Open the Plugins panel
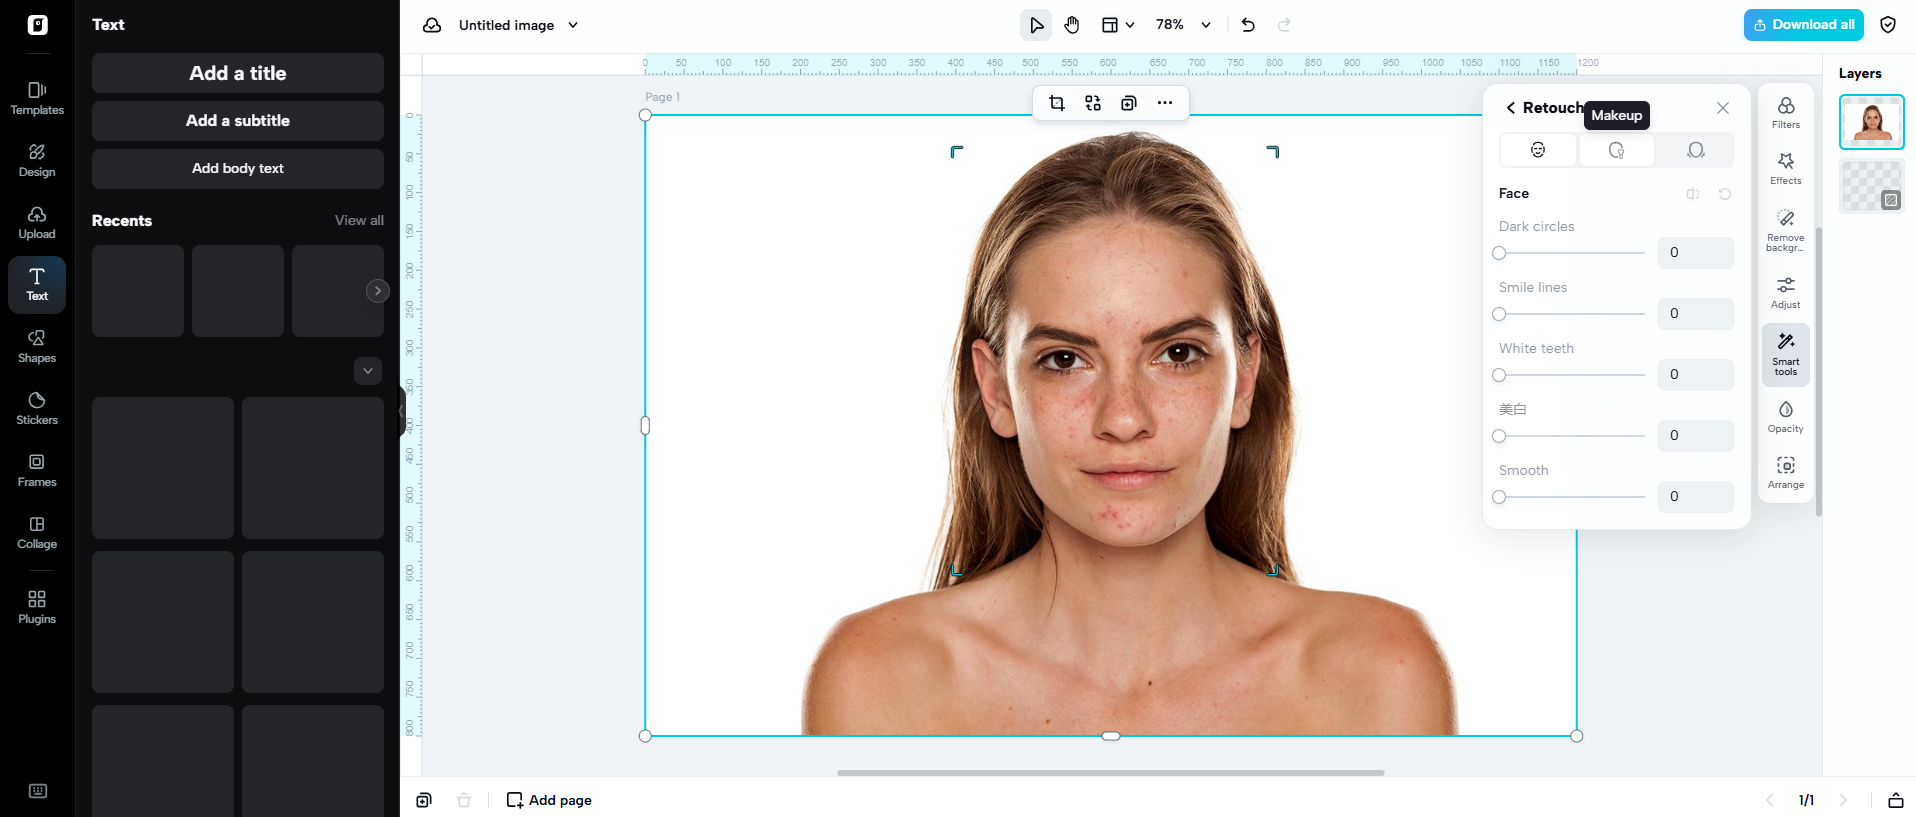The height and width of the screenshot is (817, 1916). coord(37,606)
